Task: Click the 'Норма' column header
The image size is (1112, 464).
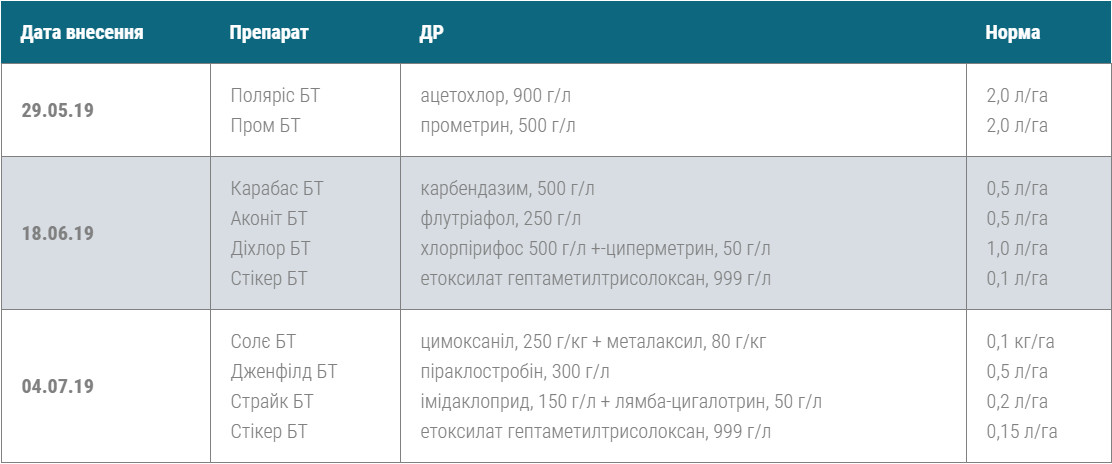Action: [x=1012, y=32]
